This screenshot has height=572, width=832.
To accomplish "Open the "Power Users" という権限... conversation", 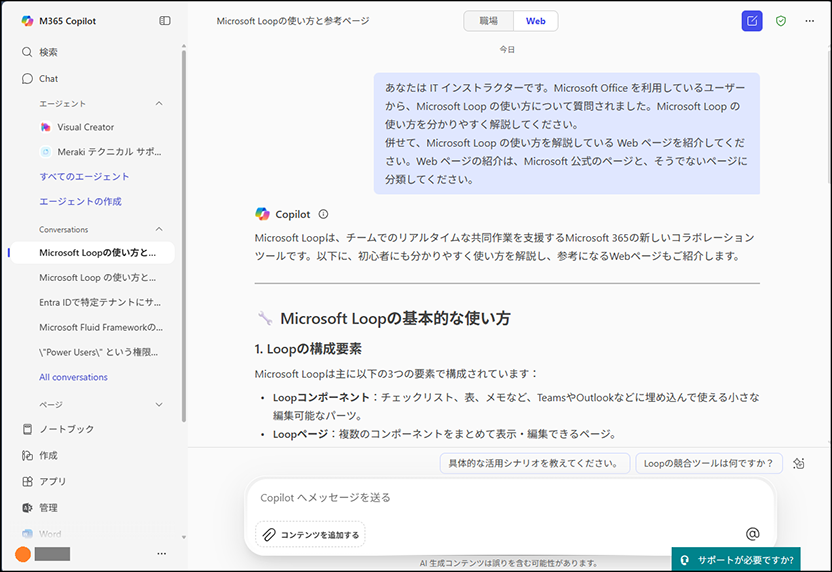I will coord(98,352).
